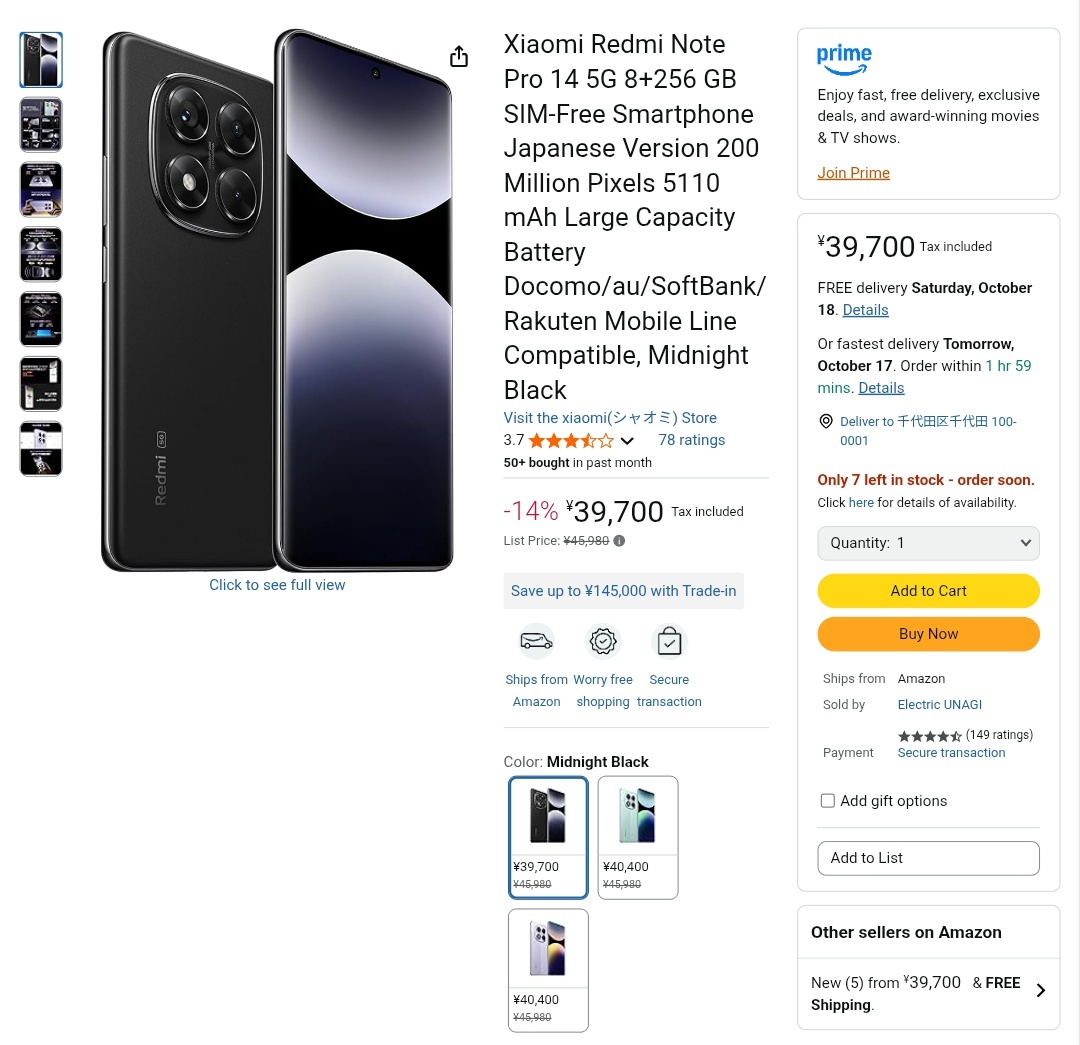Screen dimensions: 1080x1045
Task: Enable the Add gift options checkbox
Action: tap(828, 801)
